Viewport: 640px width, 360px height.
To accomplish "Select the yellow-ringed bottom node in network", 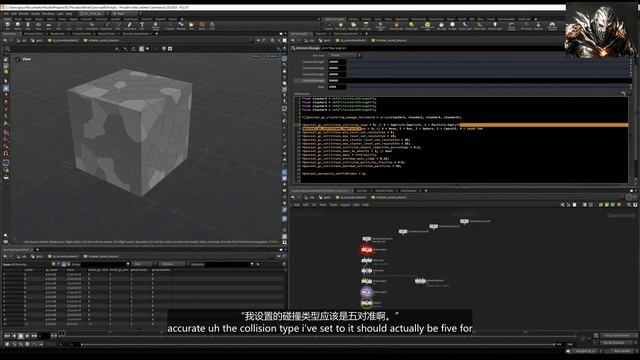I will pyautogui.click(x=367, y=303).
